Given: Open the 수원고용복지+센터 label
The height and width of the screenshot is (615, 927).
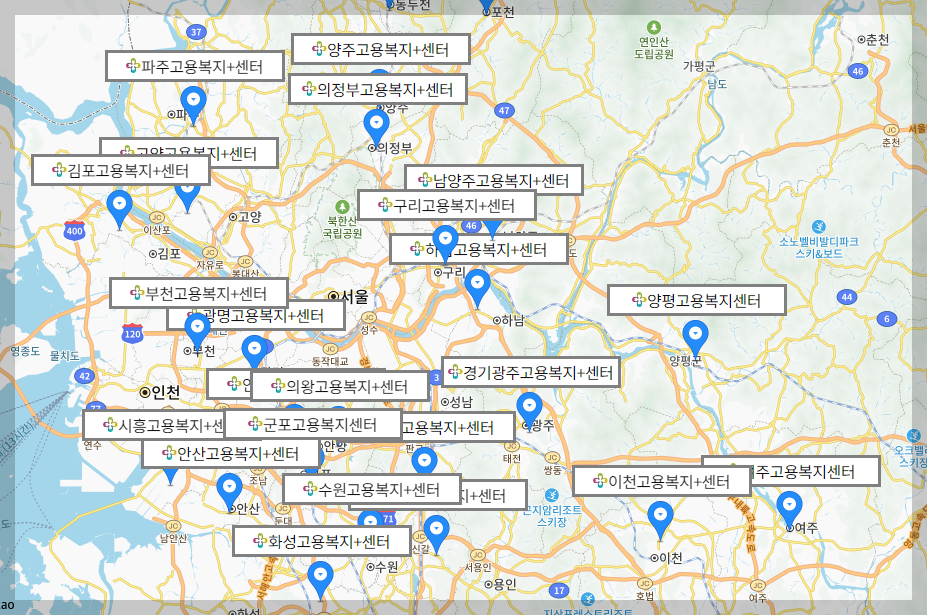Looking at the screenshot, I should tap(372, 489).
